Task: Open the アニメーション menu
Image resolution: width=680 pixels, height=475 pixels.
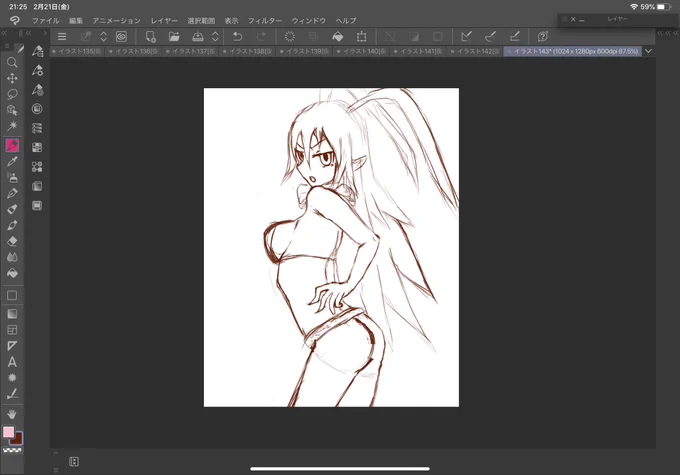Action: (116, 20)
